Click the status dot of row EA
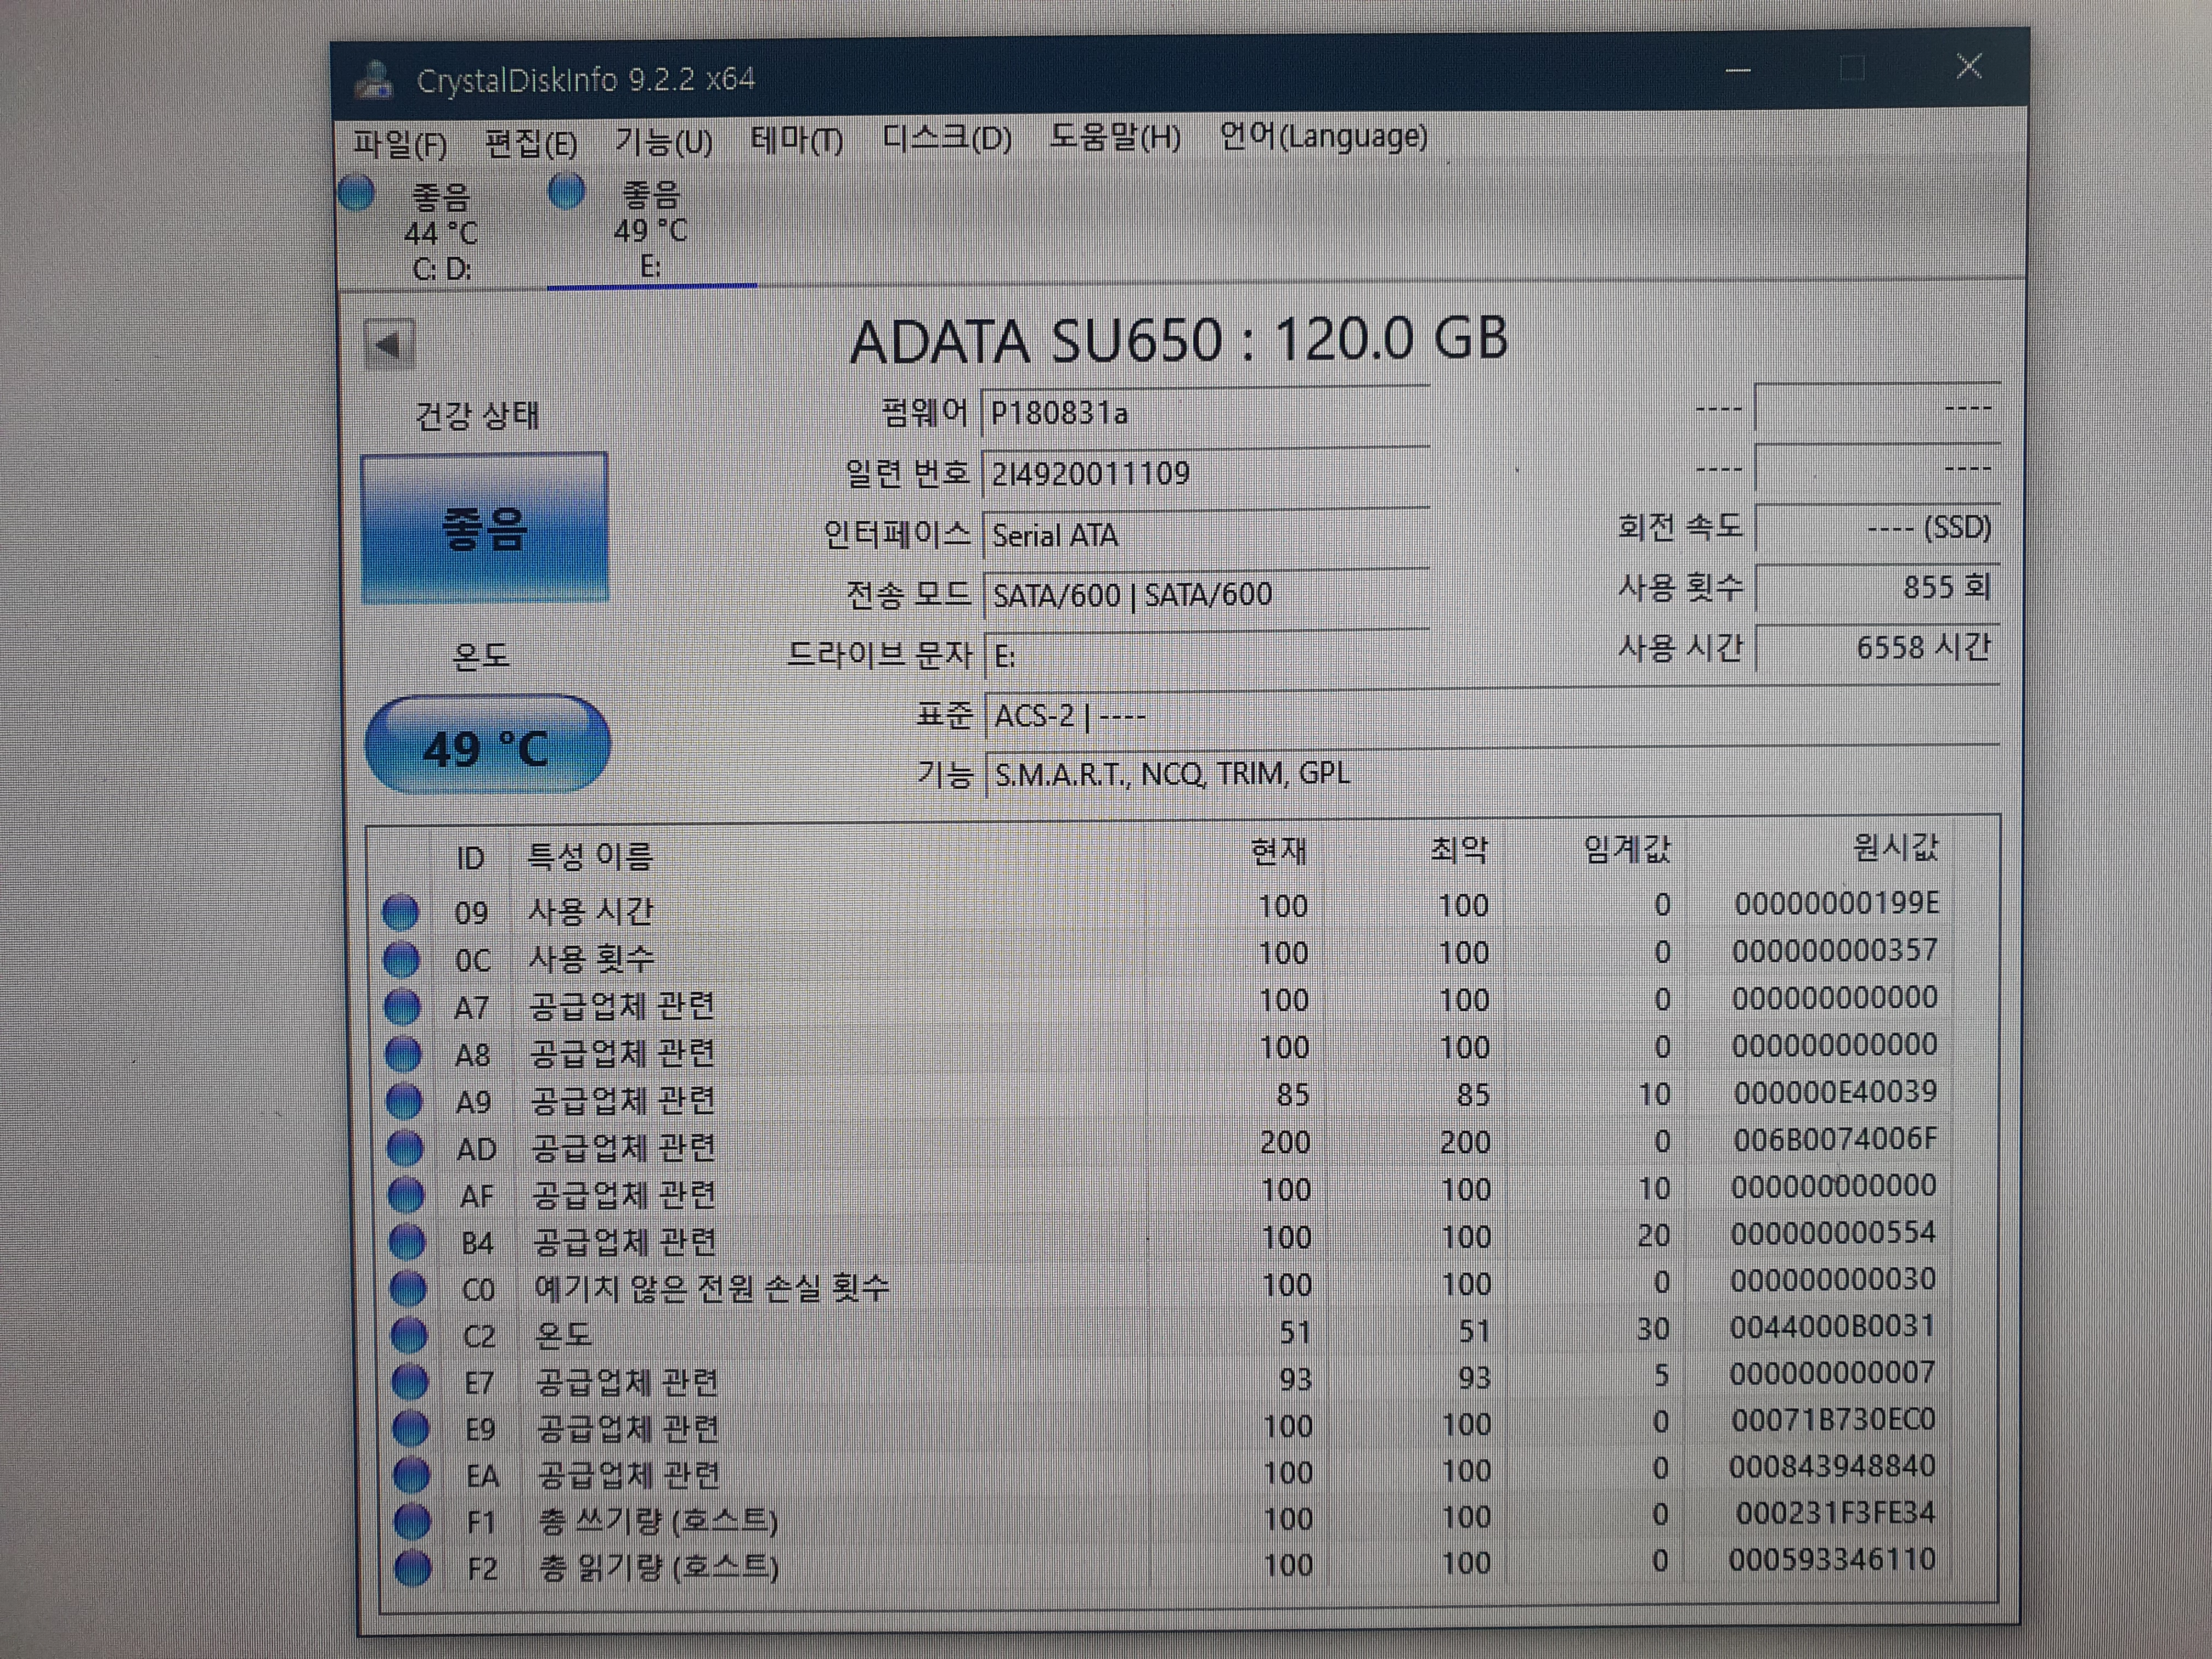 [x=412, y=1474]
